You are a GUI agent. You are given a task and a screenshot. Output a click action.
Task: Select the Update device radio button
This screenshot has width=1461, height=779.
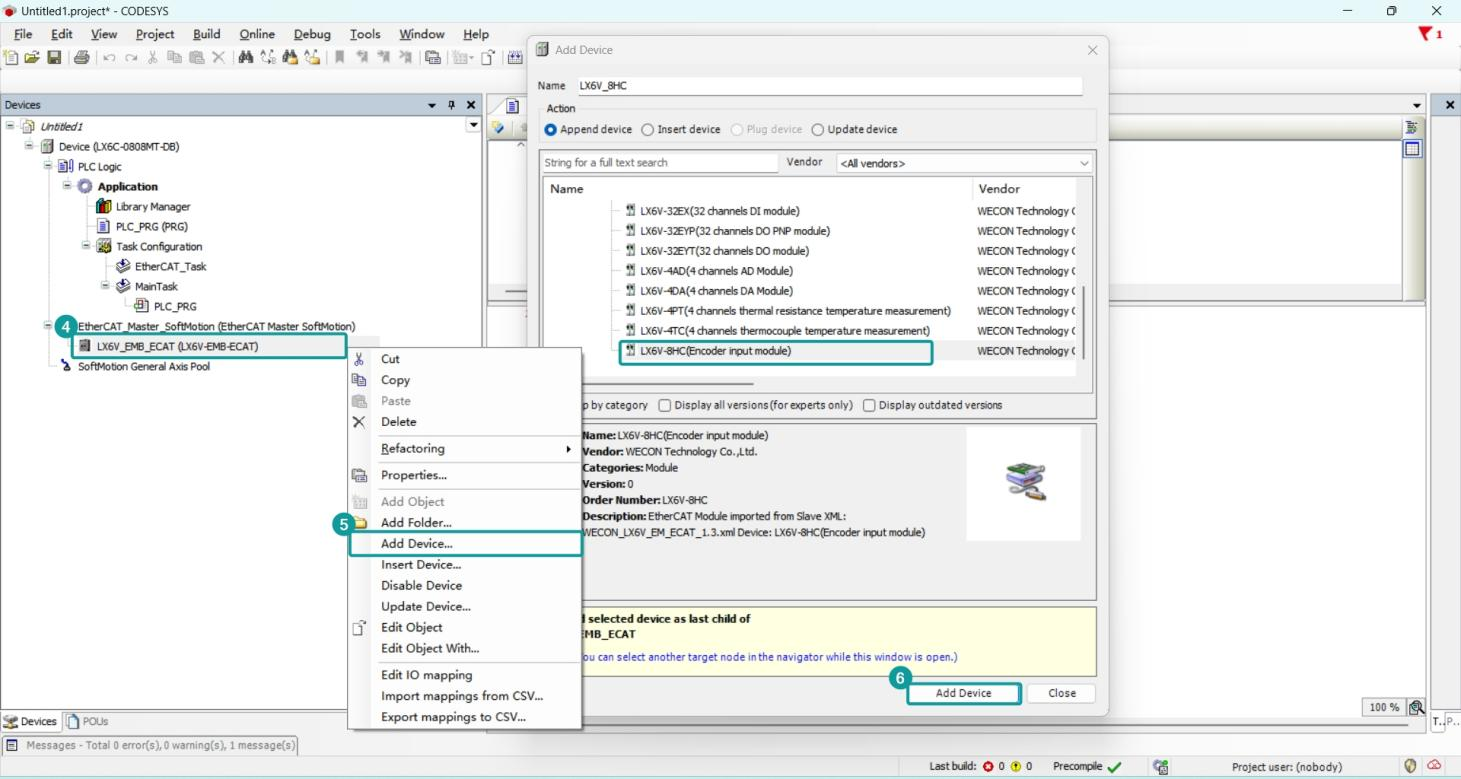[818, 130]
